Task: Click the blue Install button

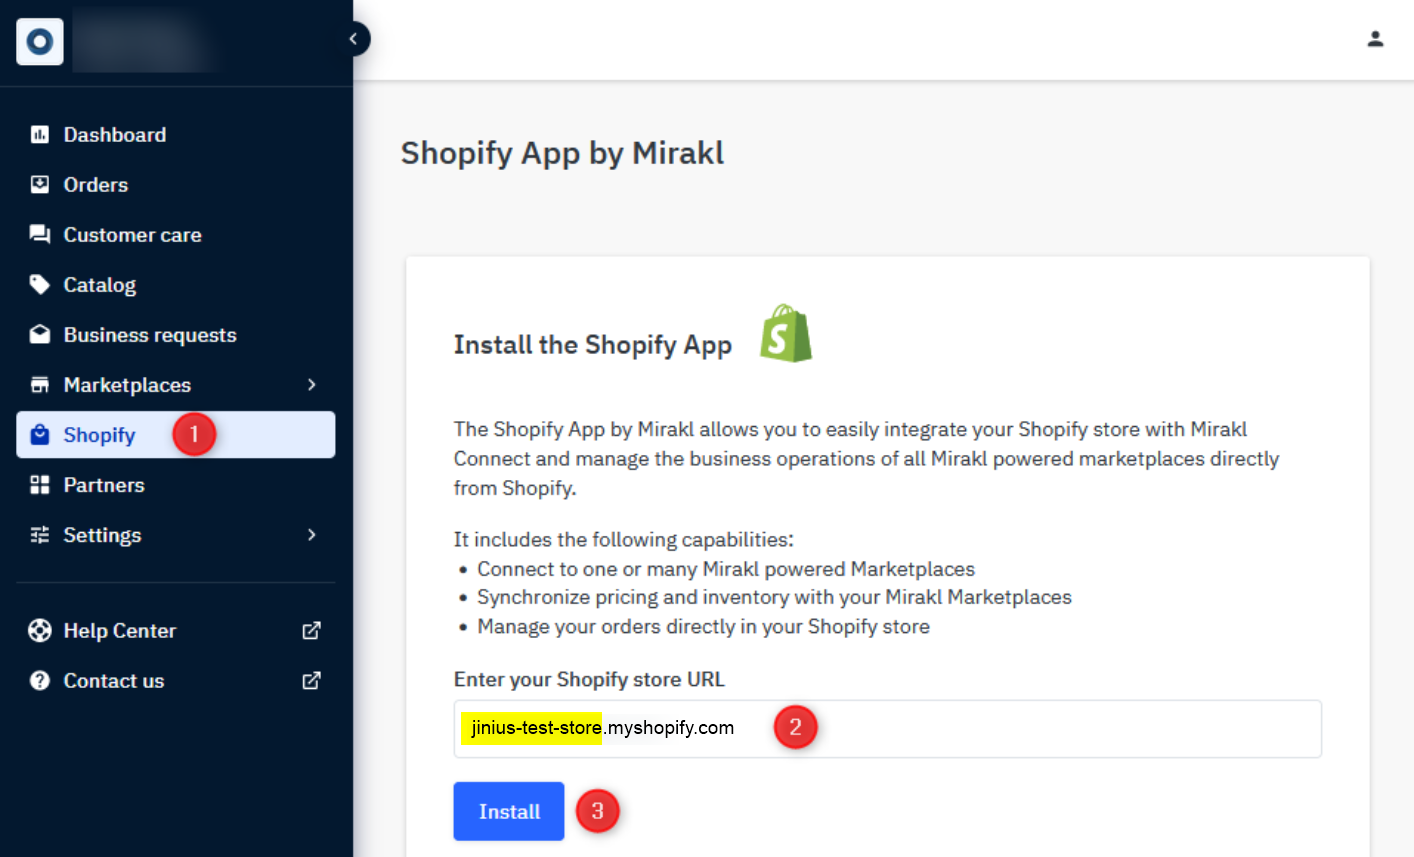Action: tap(509, 811)
